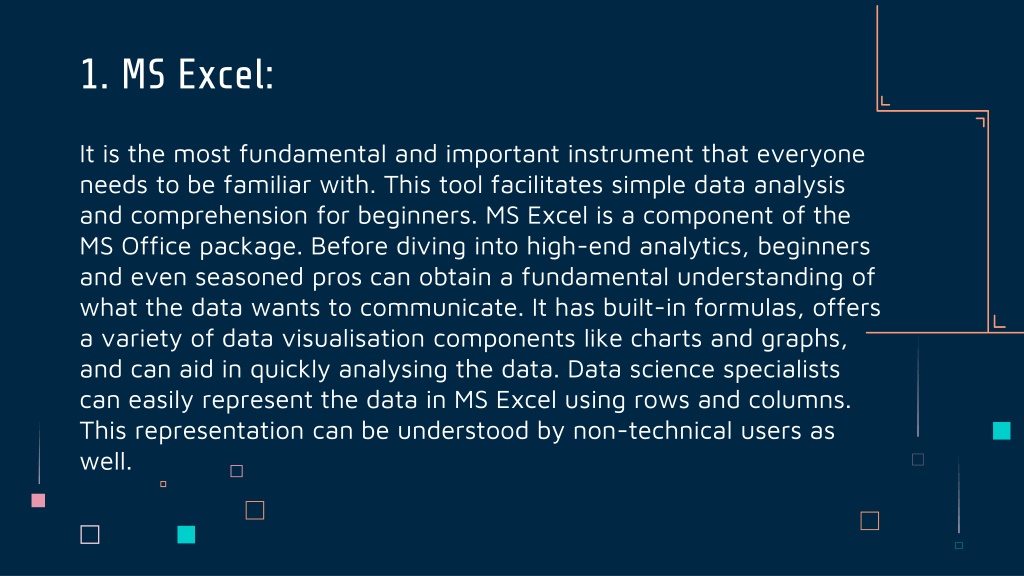Click the orange outlined square beside the teal one
1024x576 pixels.
point(255,510)
